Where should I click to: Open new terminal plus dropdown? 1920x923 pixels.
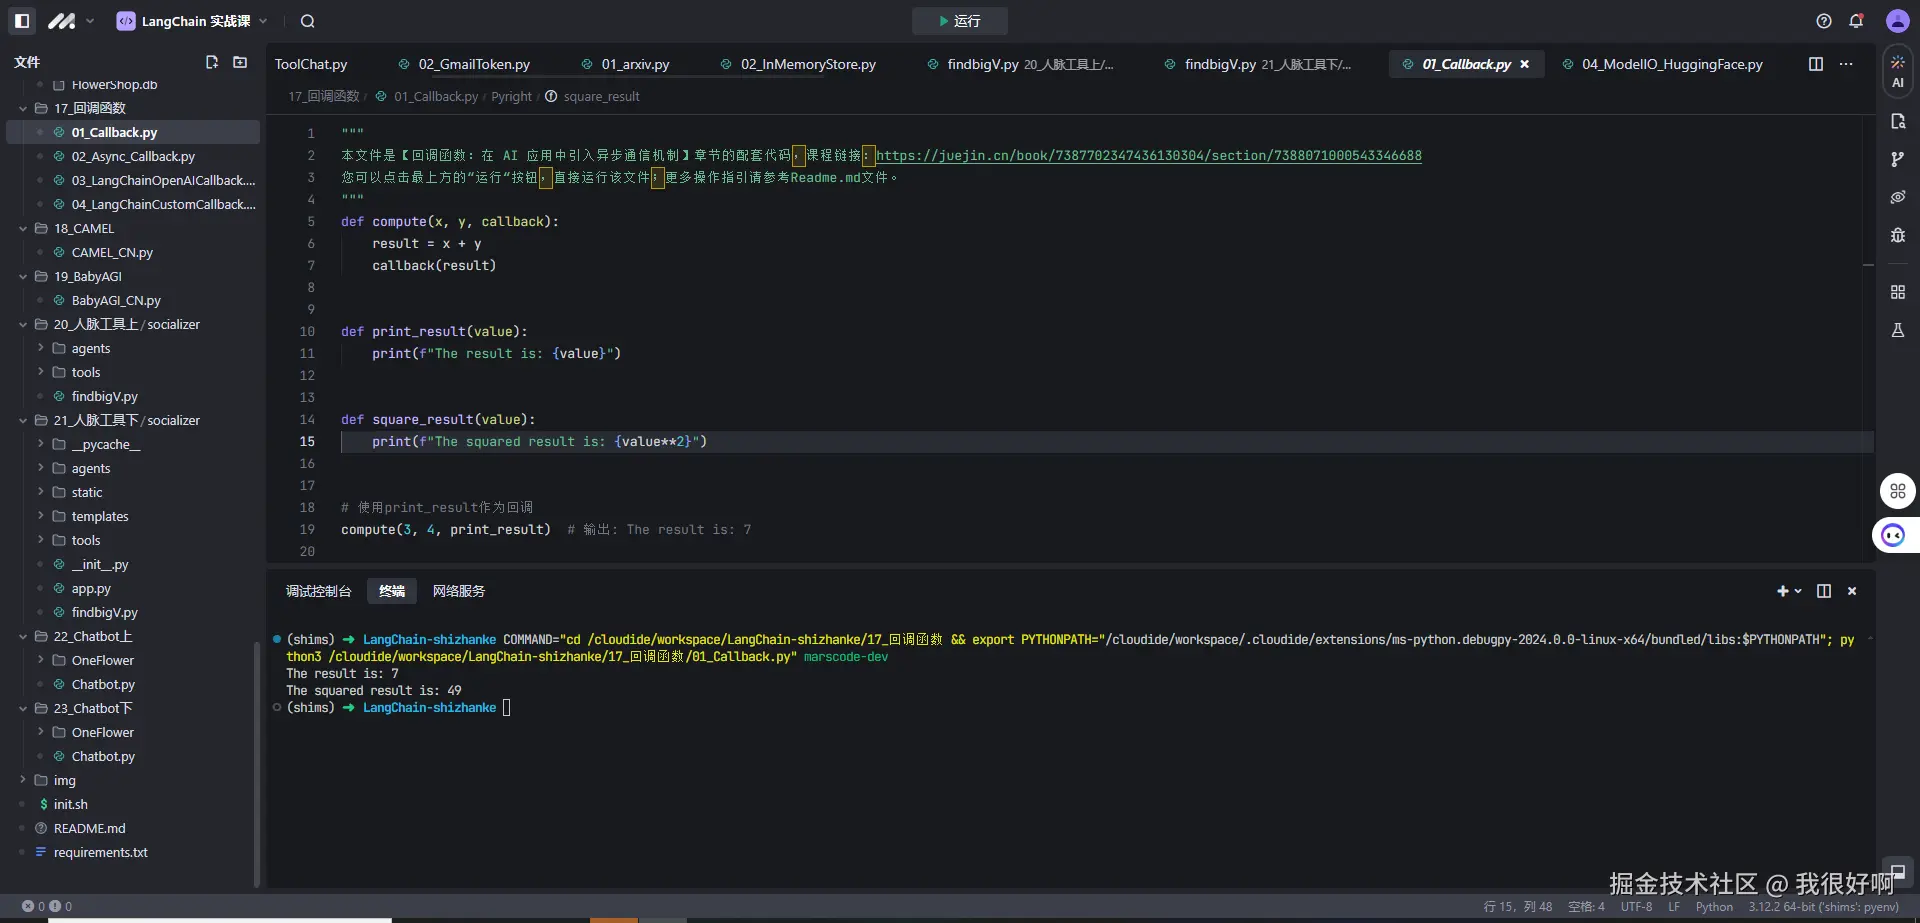(1789, 591)
